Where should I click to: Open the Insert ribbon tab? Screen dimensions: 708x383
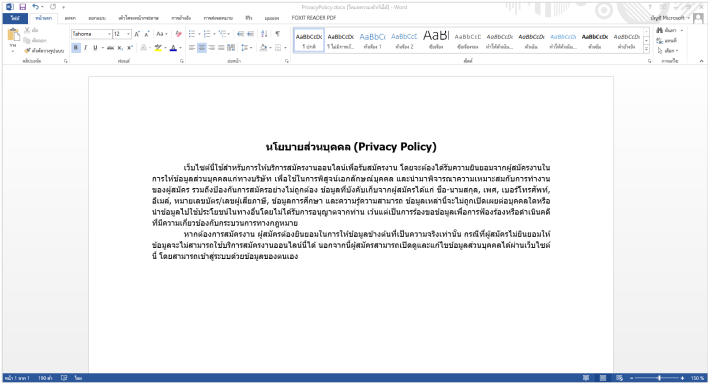point(70,18)
